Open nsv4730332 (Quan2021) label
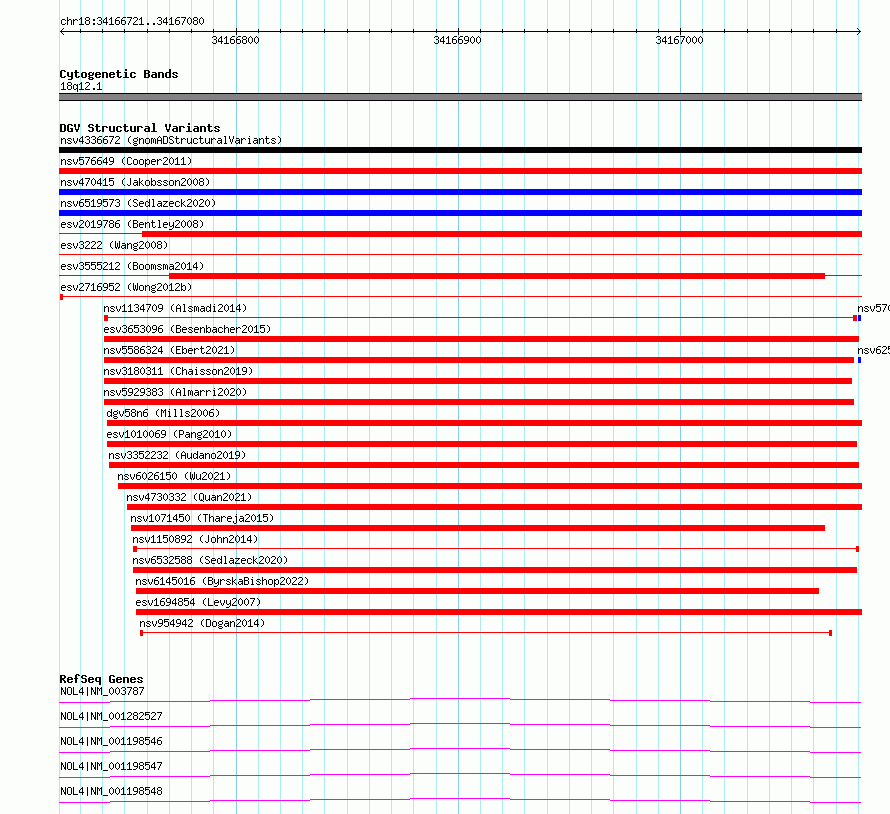Viewport: 890px width, 814px height. [x=189, y=497]
